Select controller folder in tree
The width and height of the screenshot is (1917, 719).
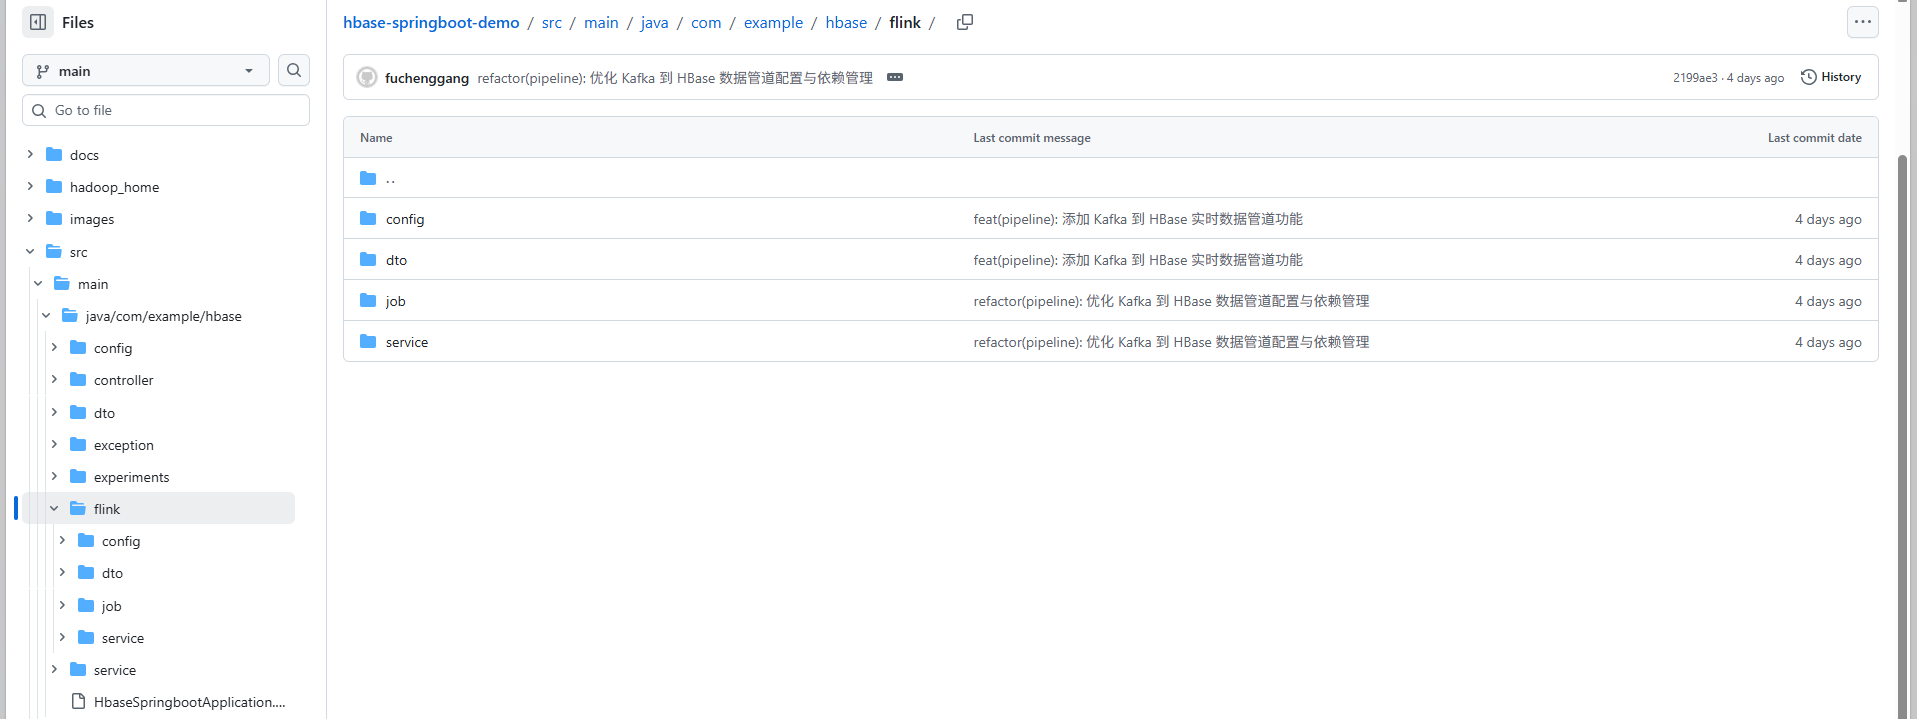124,380
